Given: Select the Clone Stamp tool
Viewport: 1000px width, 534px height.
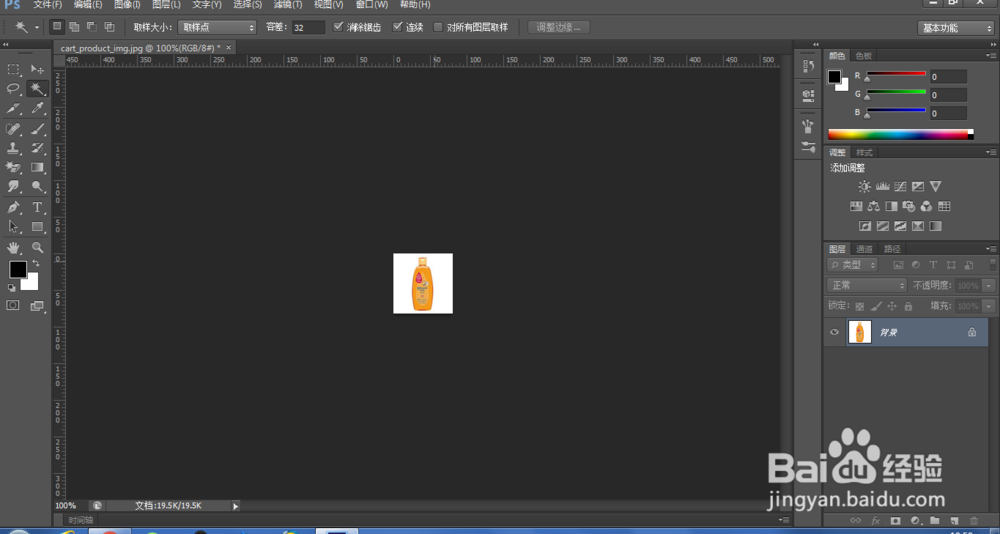Looking at the screenshot, I should click(13, 148).
